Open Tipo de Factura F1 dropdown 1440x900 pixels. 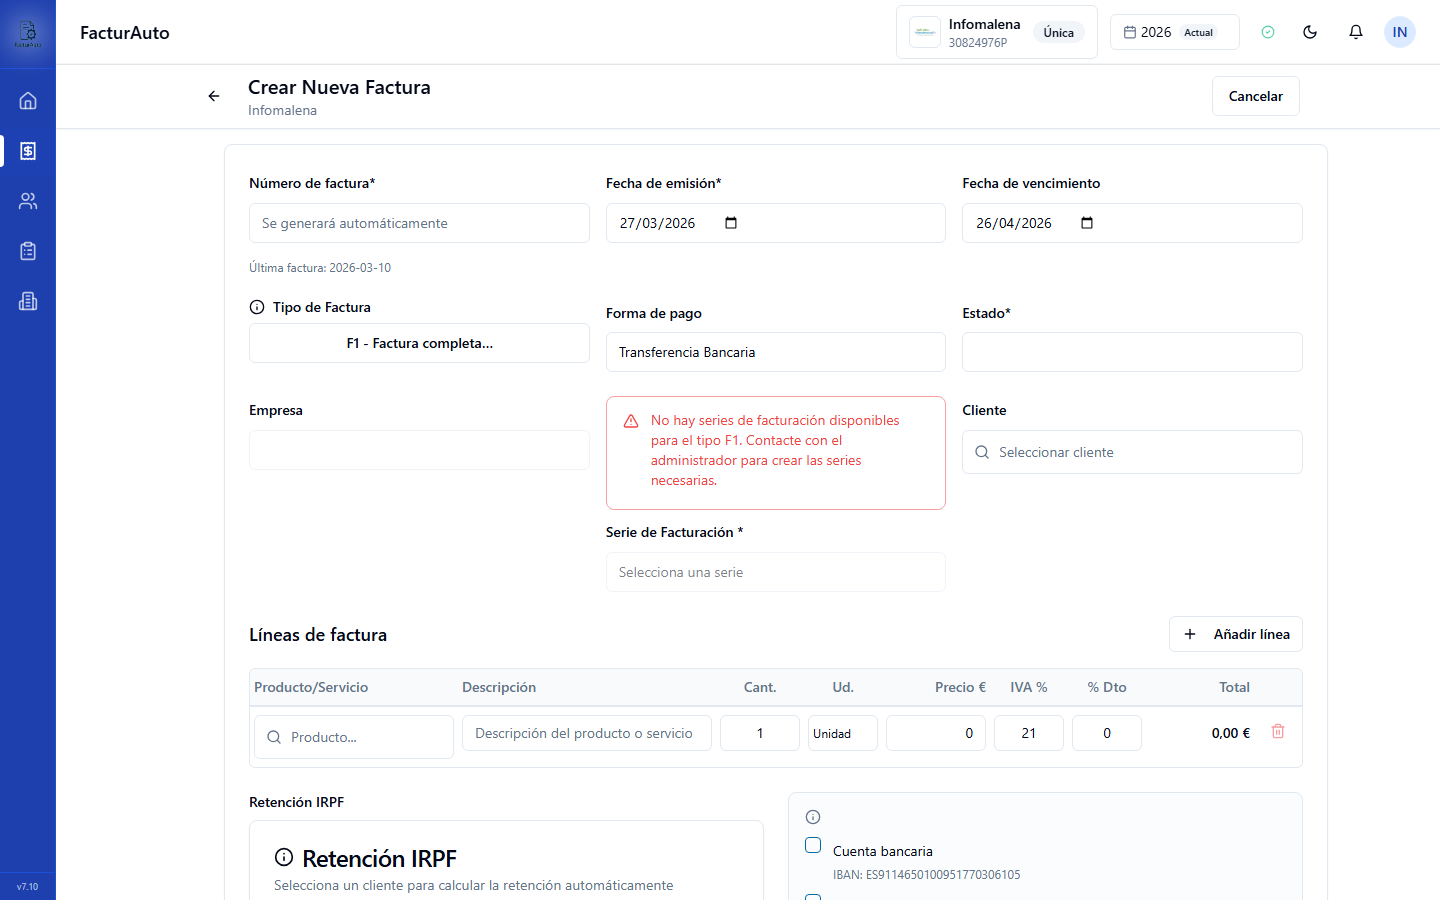point(419,343)
